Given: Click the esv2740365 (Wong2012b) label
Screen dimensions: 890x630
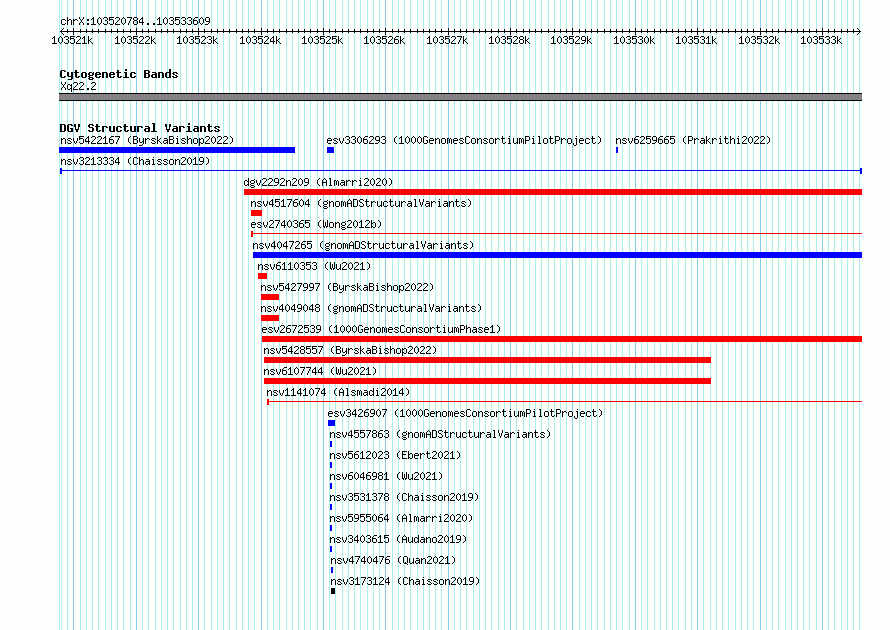Looking at the screenshot, I should pyautogui.click(x=316, y=224).
